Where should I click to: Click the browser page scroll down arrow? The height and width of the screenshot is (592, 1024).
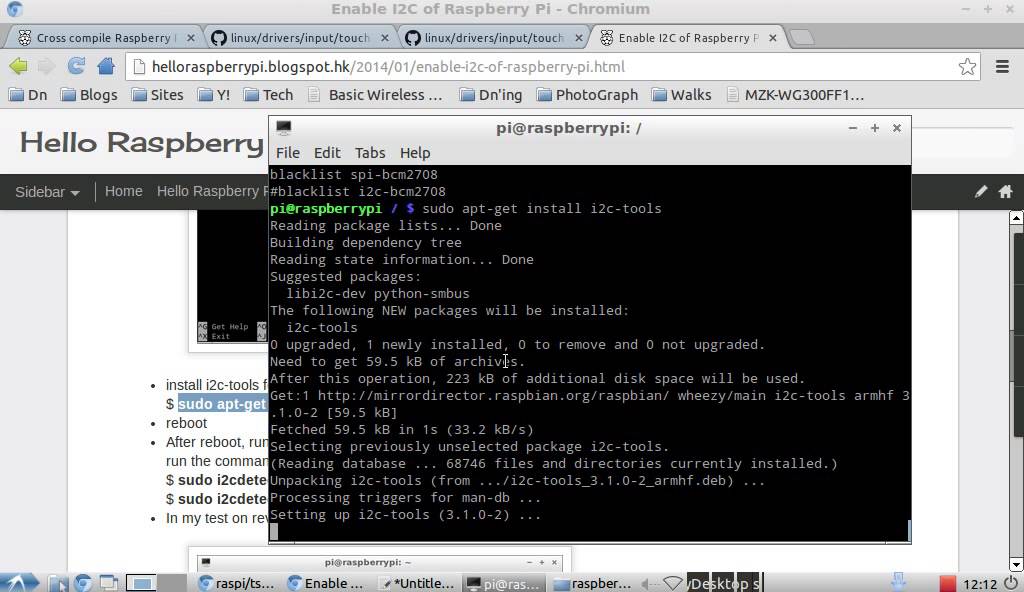coord(1016,564)
